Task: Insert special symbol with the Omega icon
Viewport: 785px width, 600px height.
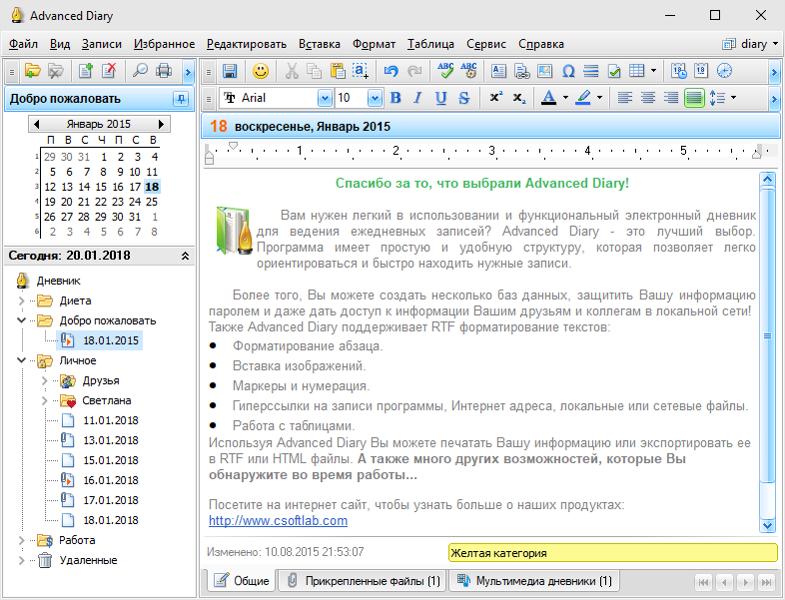Action: pos(568,71)
